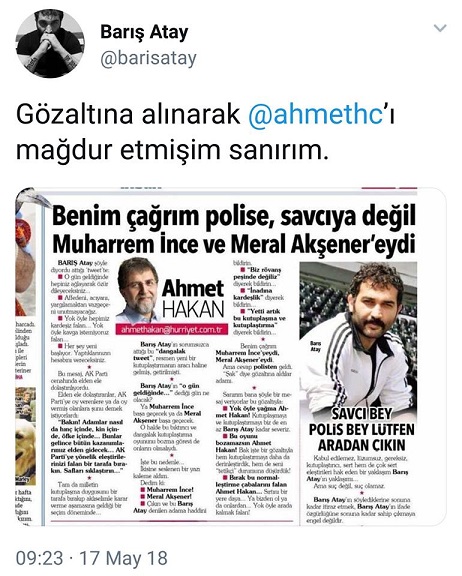Image resolution: width=462 pixels, height=576 pixels.
Task: Click Ahmet Hakan's columnist portrait
Action: [x=138, y=290]
